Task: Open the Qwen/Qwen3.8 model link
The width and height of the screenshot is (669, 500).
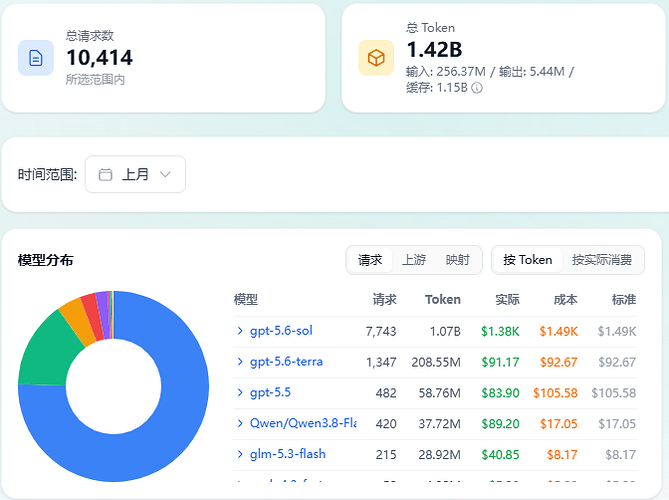Action: (303, 423)
